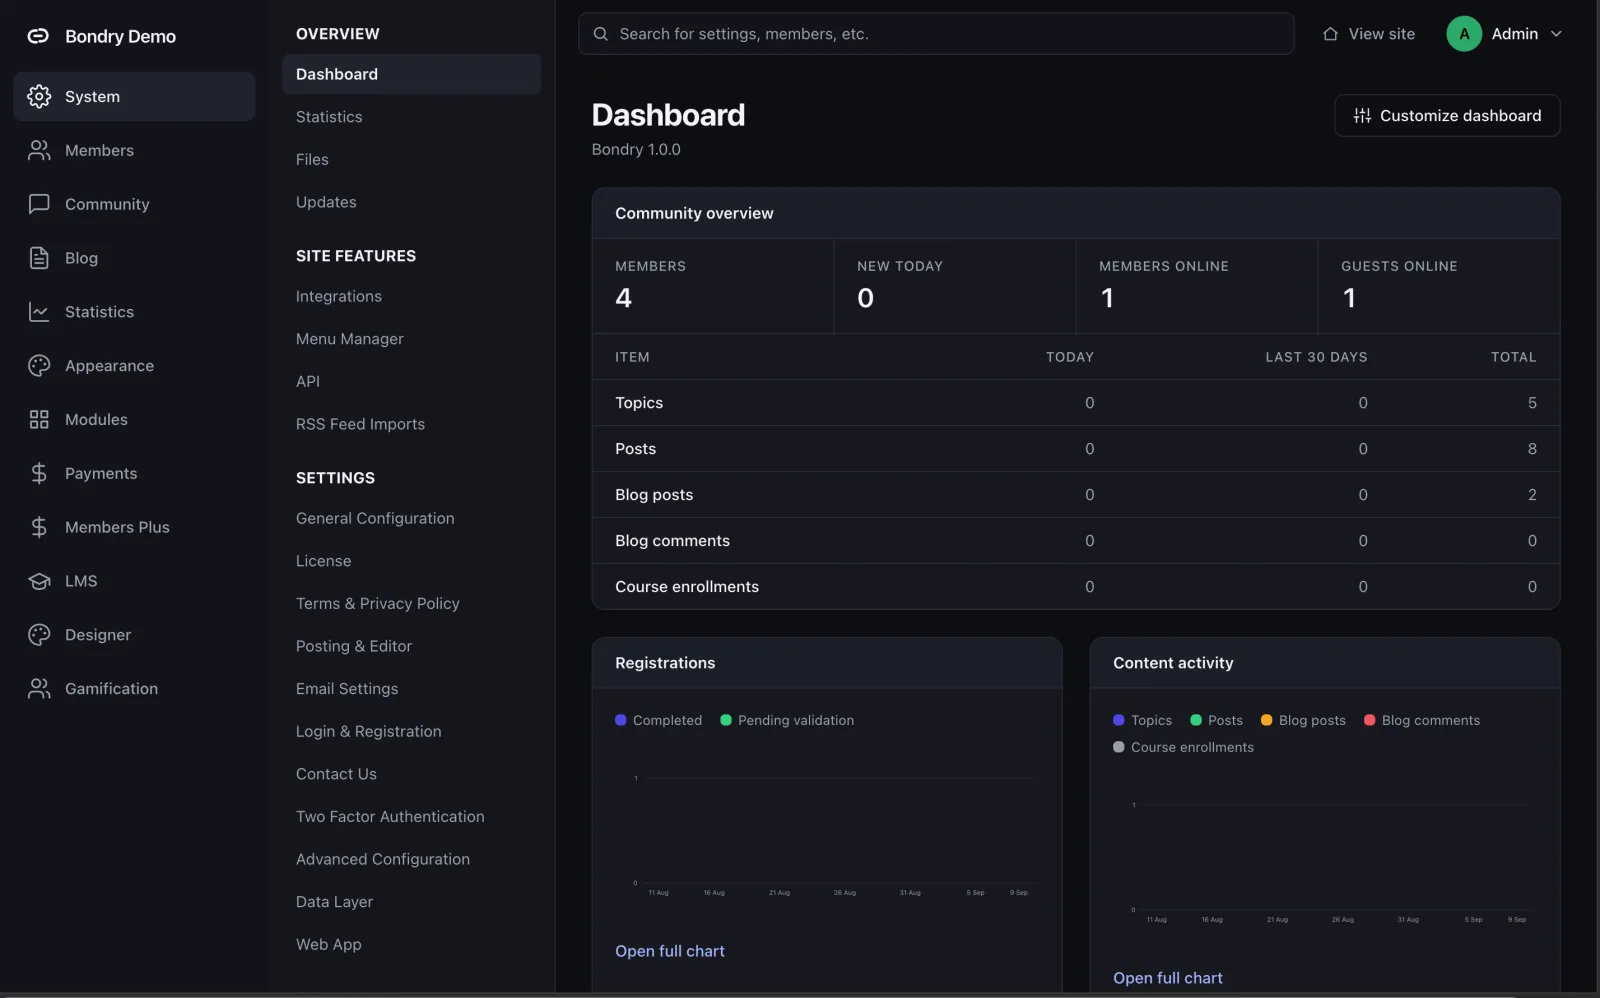Click the Appearance palette icon
Screen dimensions: 1600x998
pyautogui.click(x=39, y=366)
